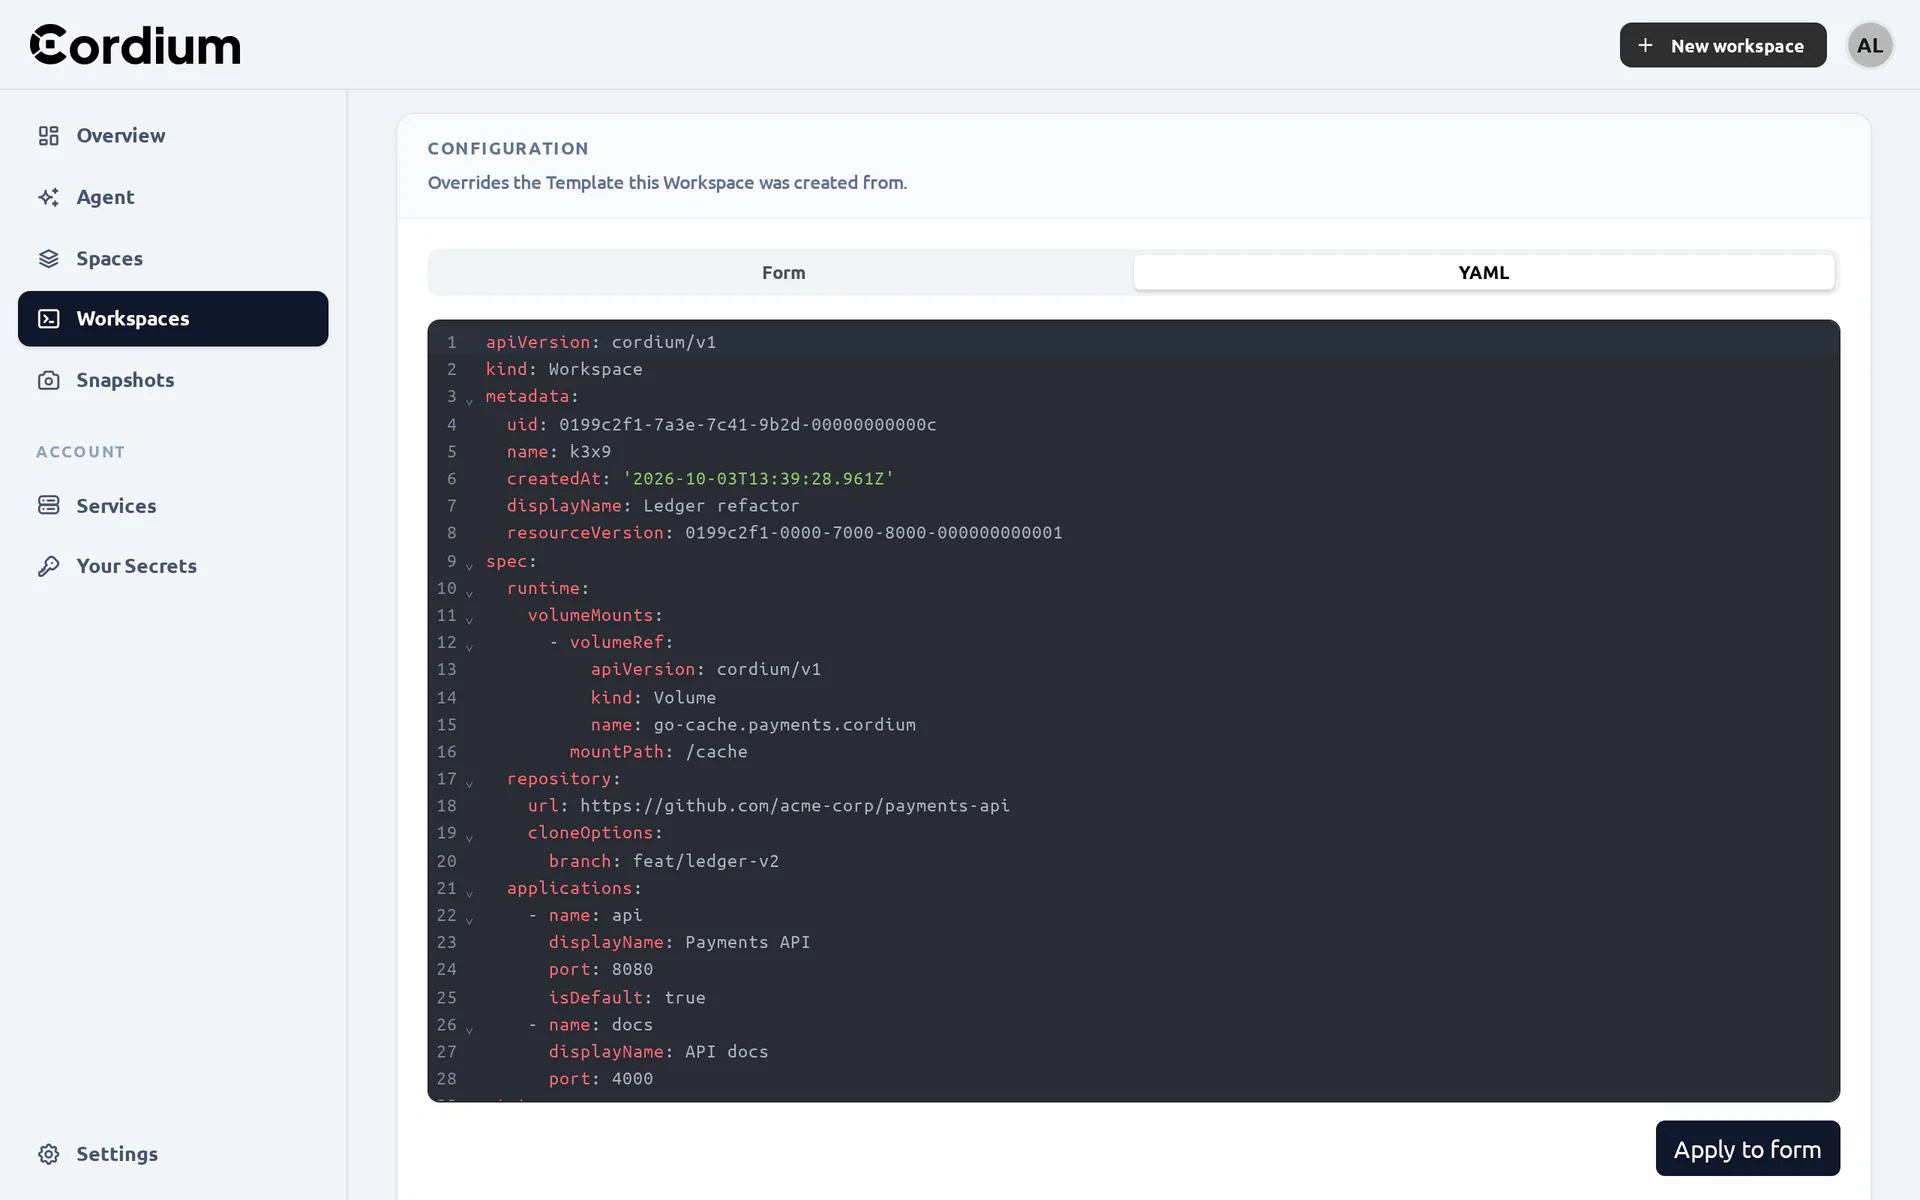Click the repository url github link text
The image size is (1920, 1200).
[x=795, y=805]
